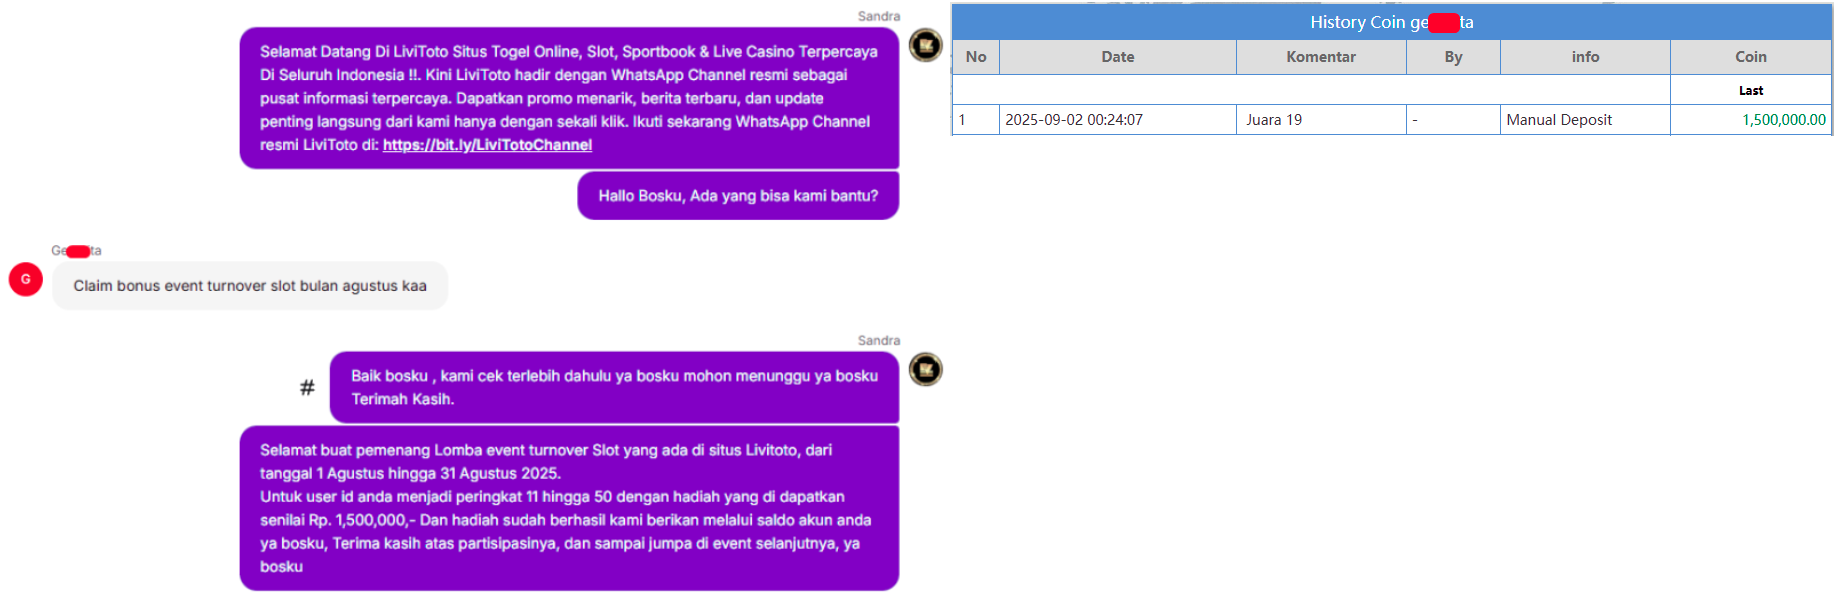The image size is (1837, 600).
Task: Click the 'Last' label under Coin
Action: pos(1751,90)
